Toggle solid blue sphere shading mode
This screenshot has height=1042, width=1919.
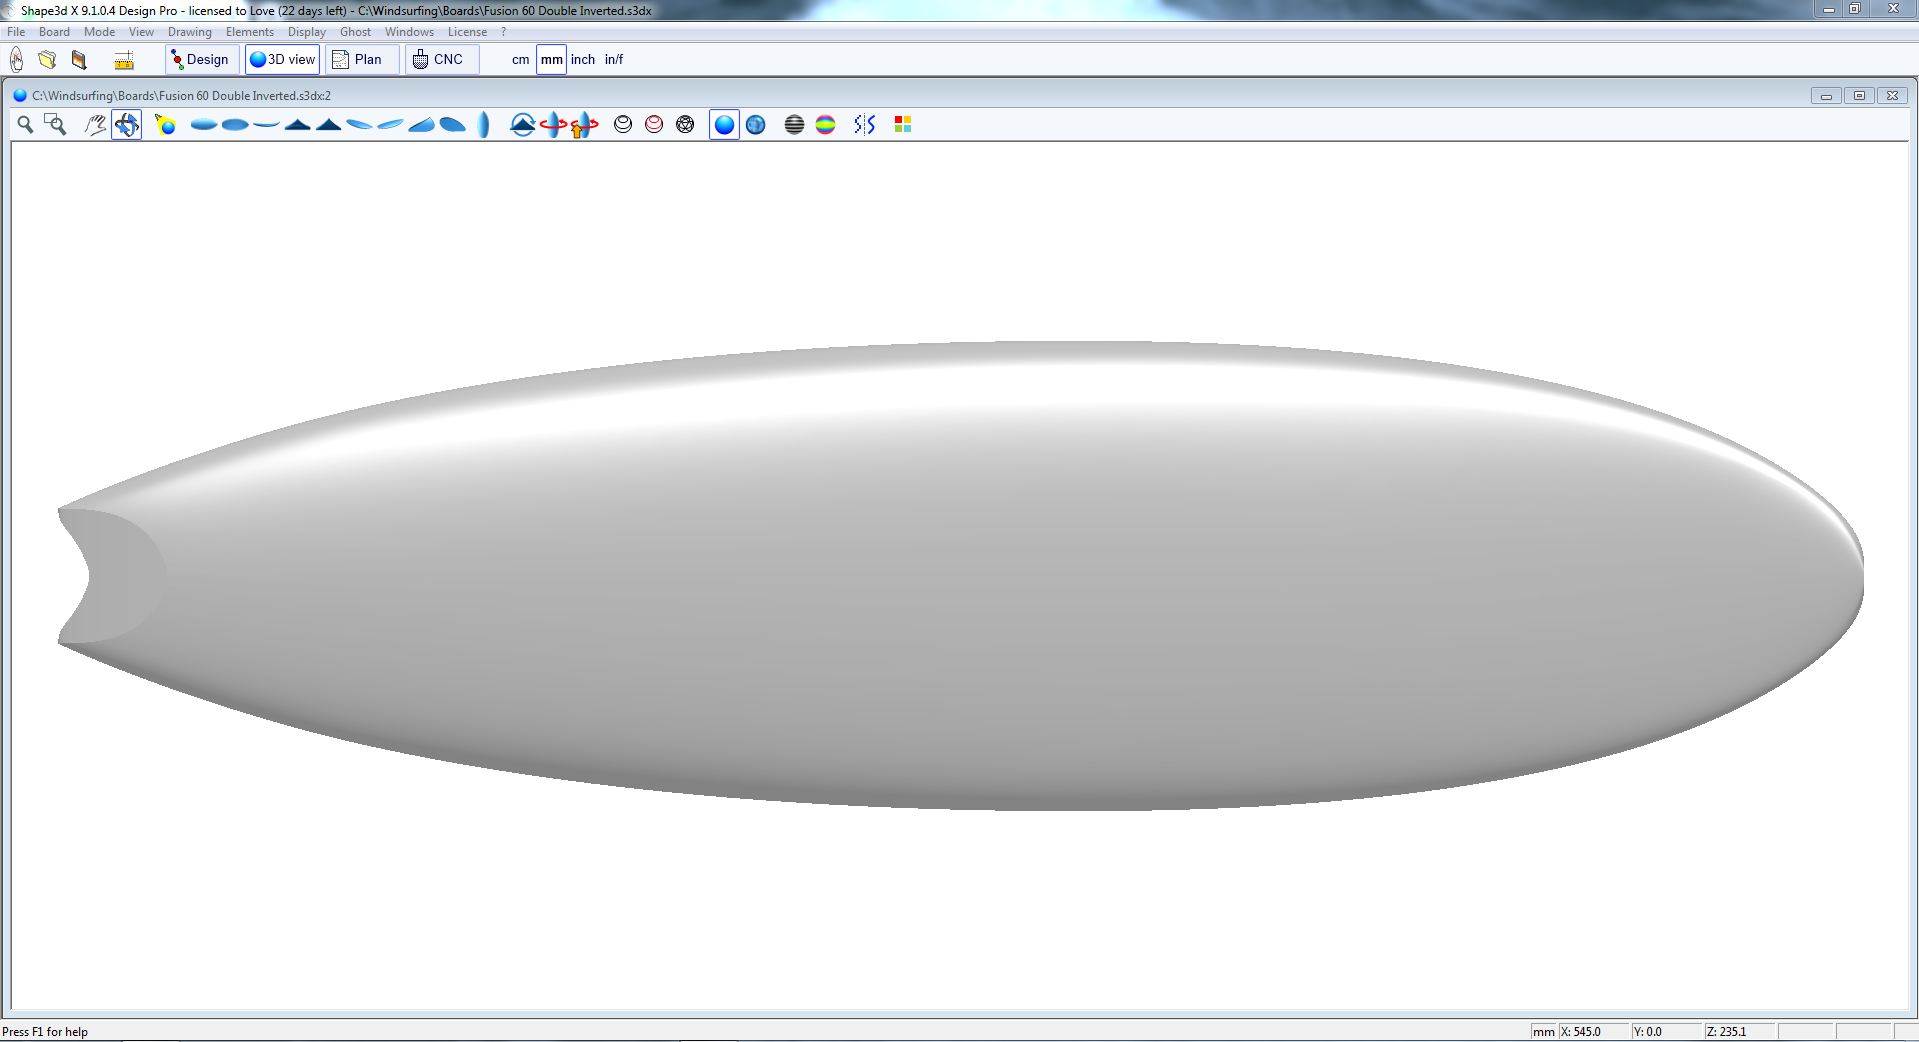pos(724,124)
